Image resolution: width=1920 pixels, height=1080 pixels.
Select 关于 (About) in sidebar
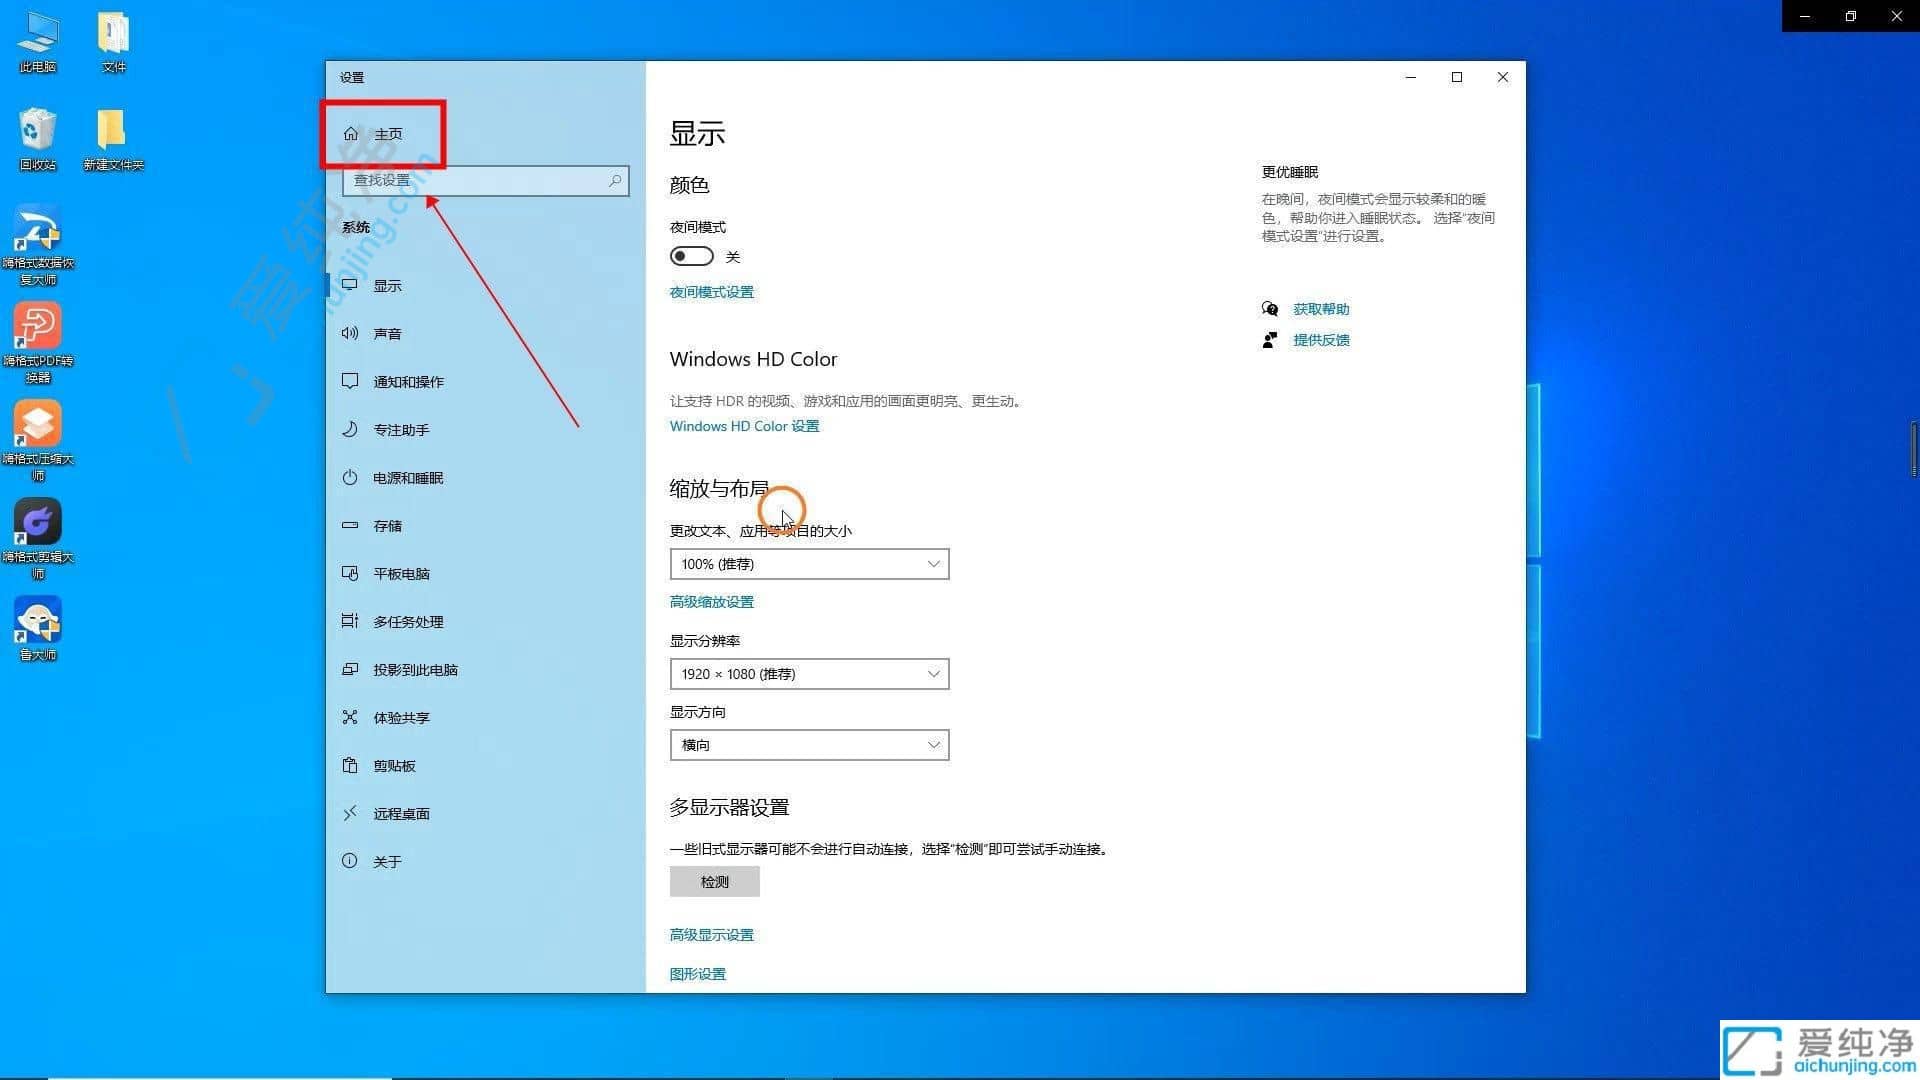(x=387, y=860)
